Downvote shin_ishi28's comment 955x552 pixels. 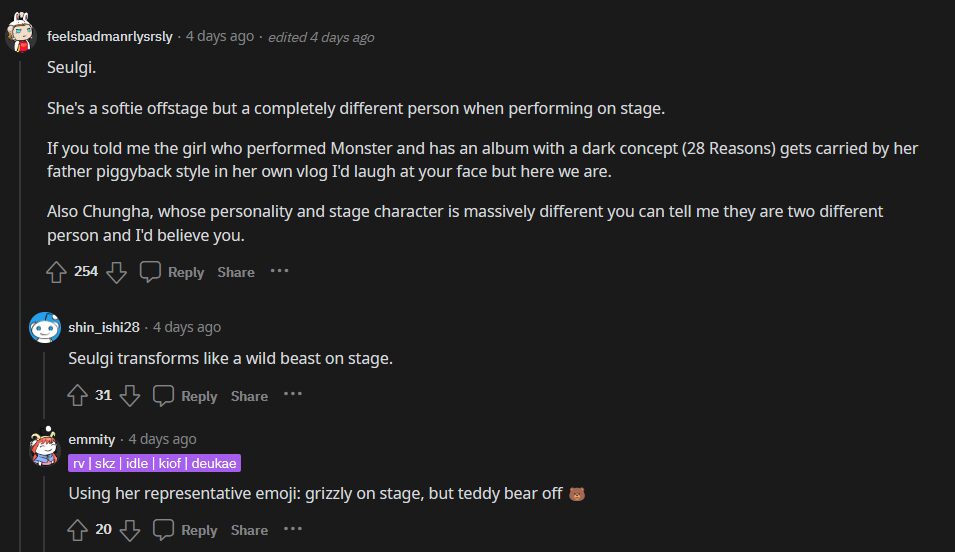[130, 395]
